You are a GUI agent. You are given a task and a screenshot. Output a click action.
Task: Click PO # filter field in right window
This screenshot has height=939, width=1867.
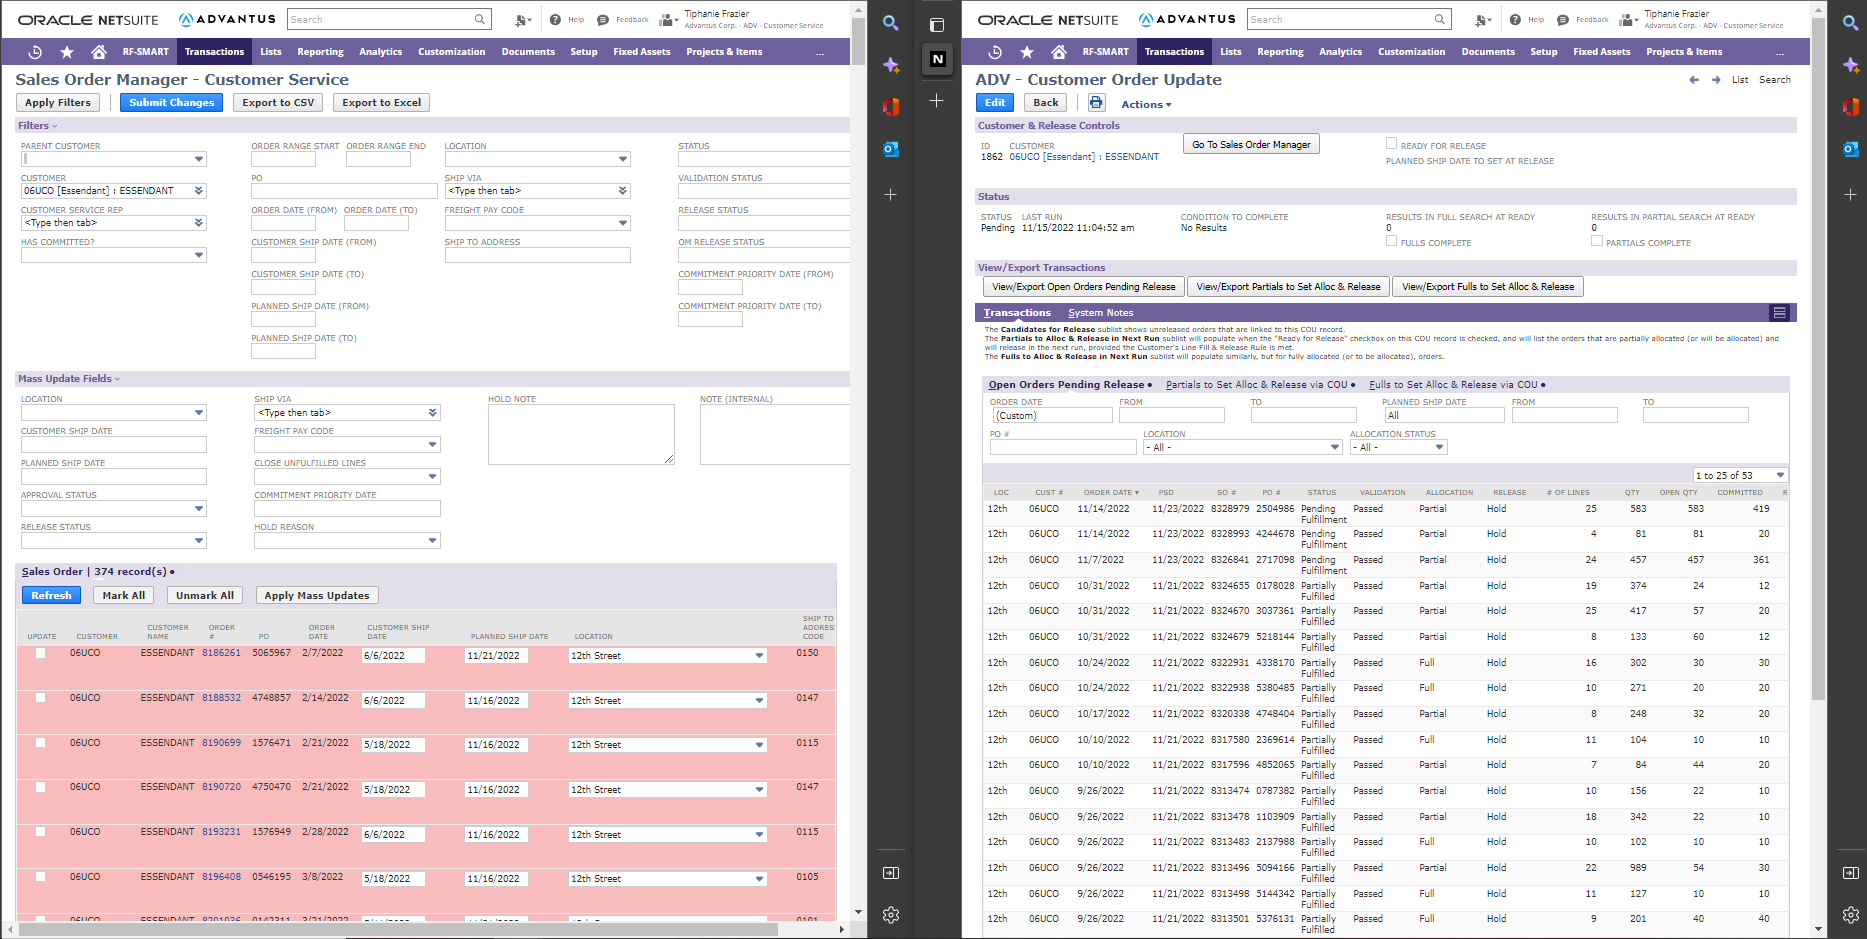1063,447
